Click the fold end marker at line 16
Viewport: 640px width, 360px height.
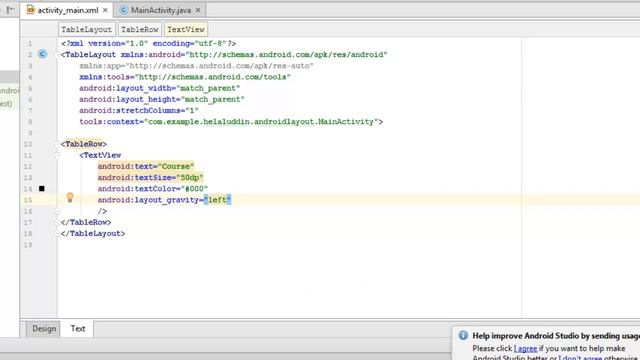pos(58,211)
